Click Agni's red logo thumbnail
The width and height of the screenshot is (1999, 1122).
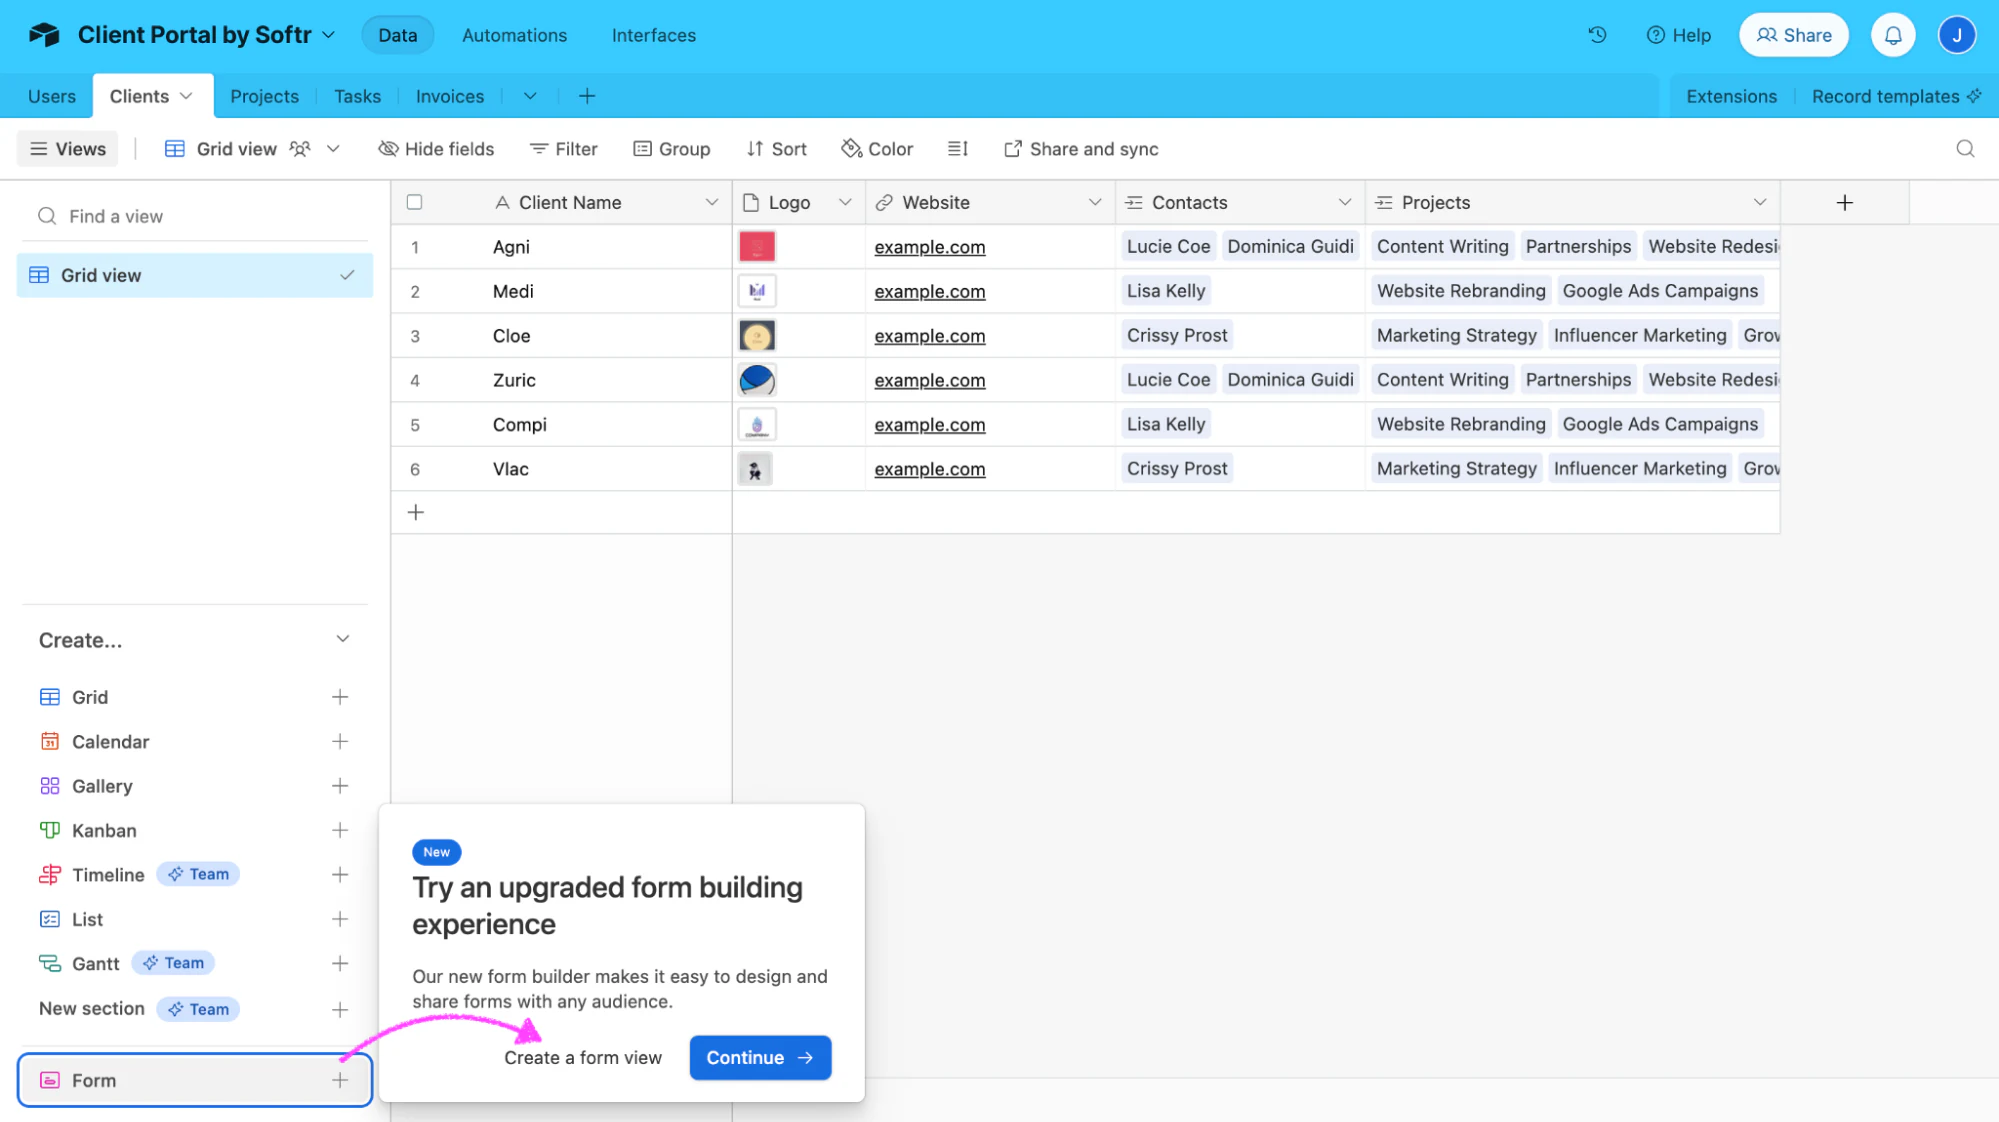(x=757, y=246)
